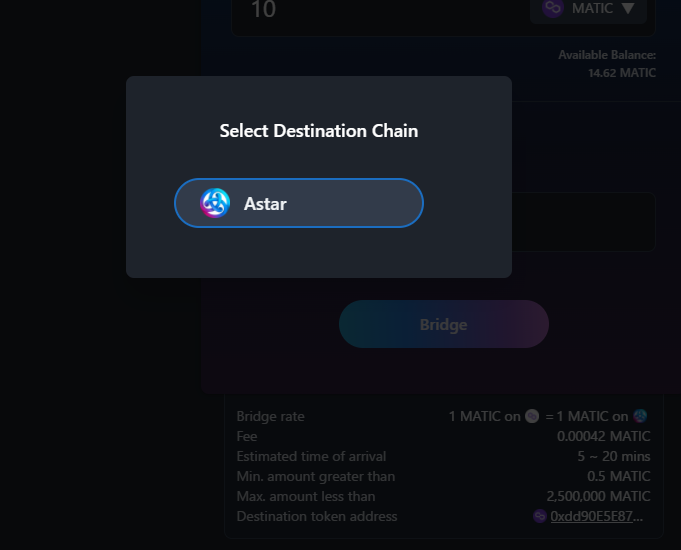The image size is (681, 550).
Task: Click the Astar chain logo icon
Action: 215,203
